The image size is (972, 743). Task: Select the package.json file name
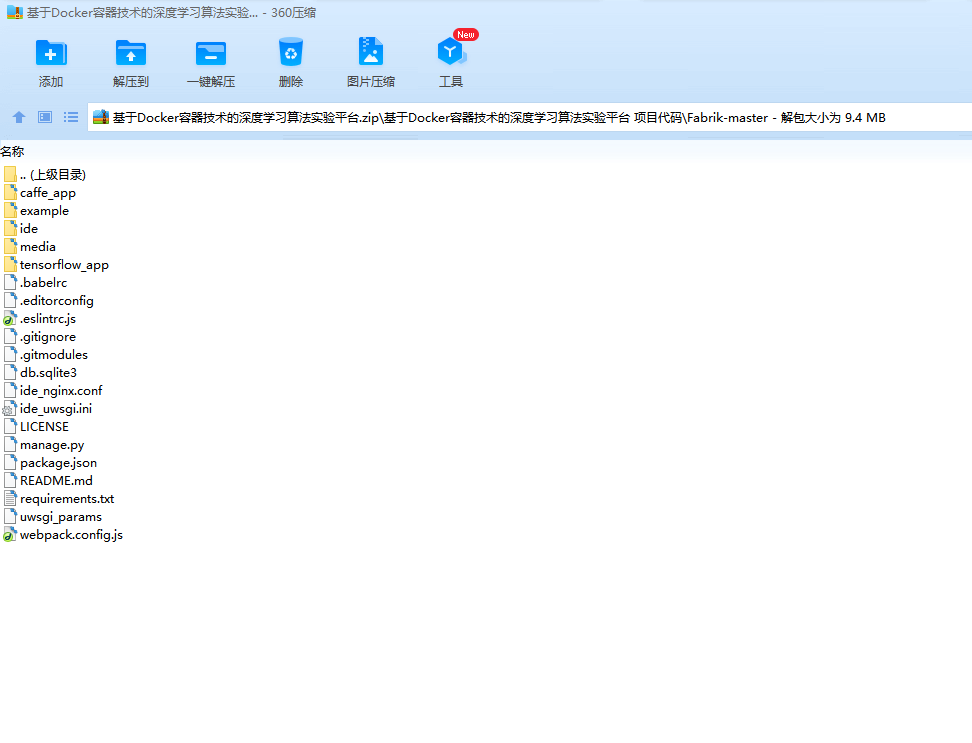pos(58,463)
